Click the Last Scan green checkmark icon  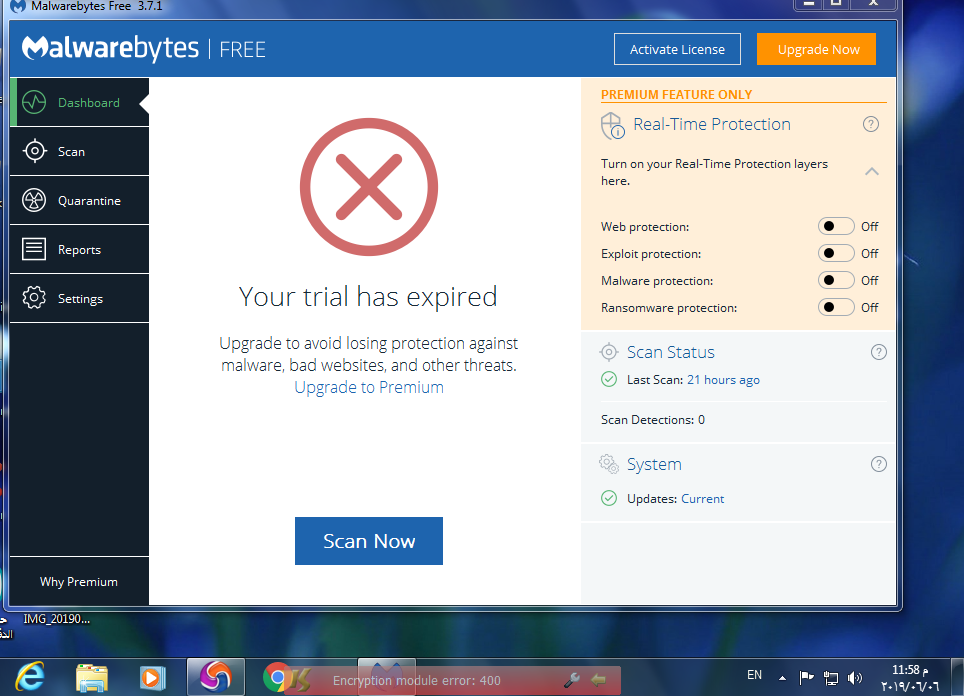tap(609, 379)
